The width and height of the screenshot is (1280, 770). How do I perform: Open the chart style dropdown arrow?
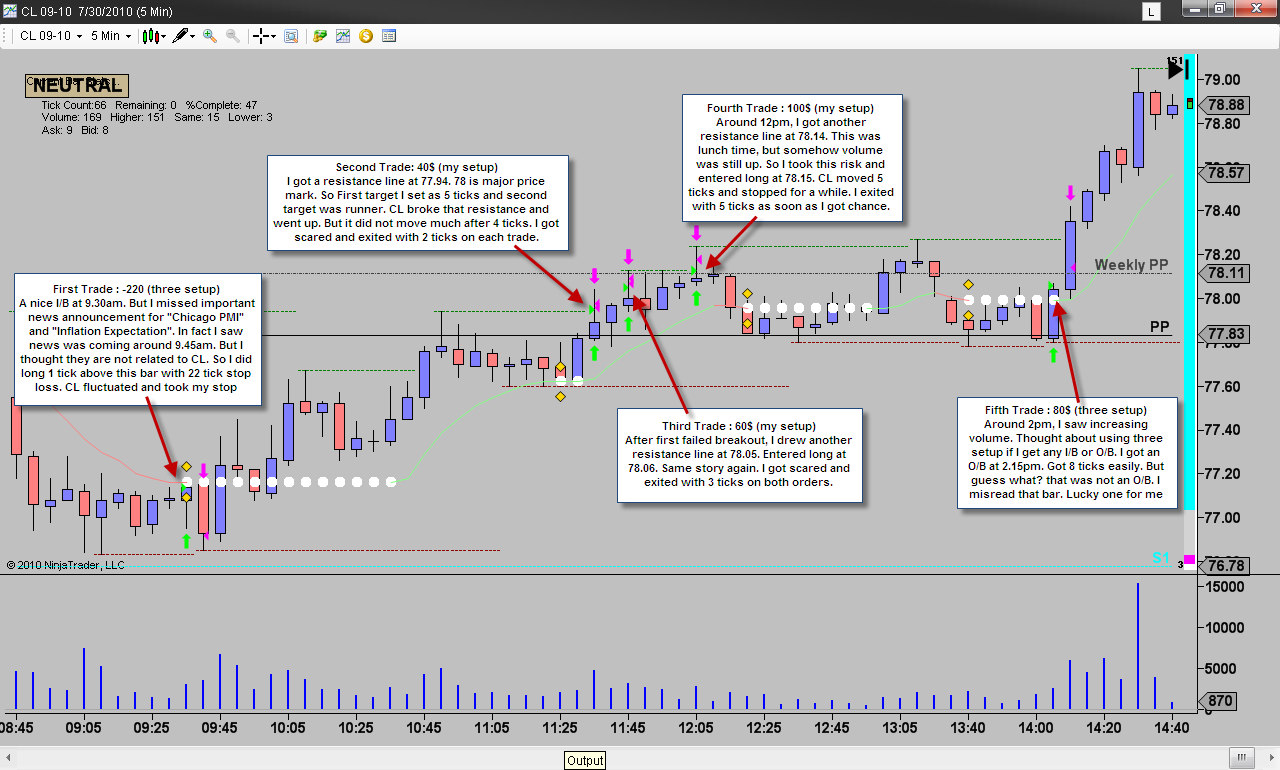pos(163,36)
